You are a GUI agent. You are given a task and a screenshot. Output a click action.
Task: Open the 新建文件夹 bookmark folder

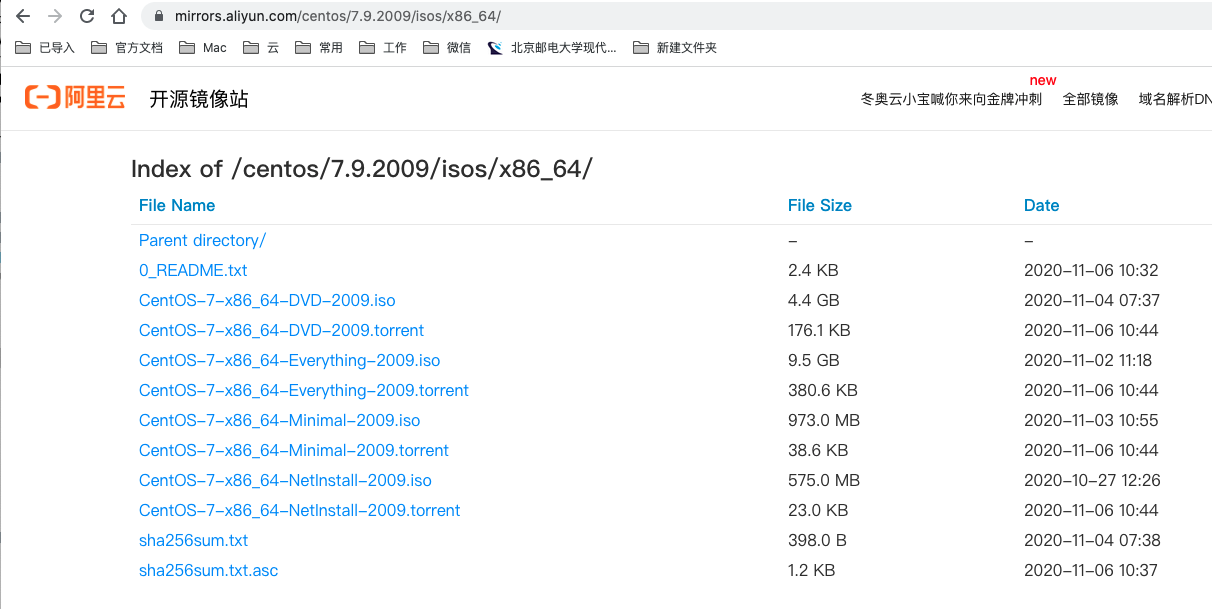675,47
